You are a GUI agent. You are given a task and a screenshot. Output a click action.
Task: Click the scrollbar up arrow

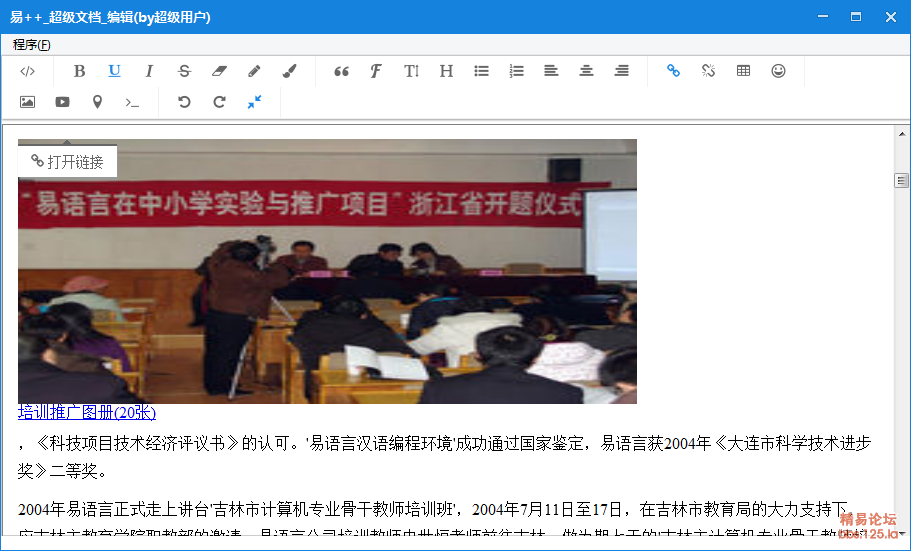point(902,134)
